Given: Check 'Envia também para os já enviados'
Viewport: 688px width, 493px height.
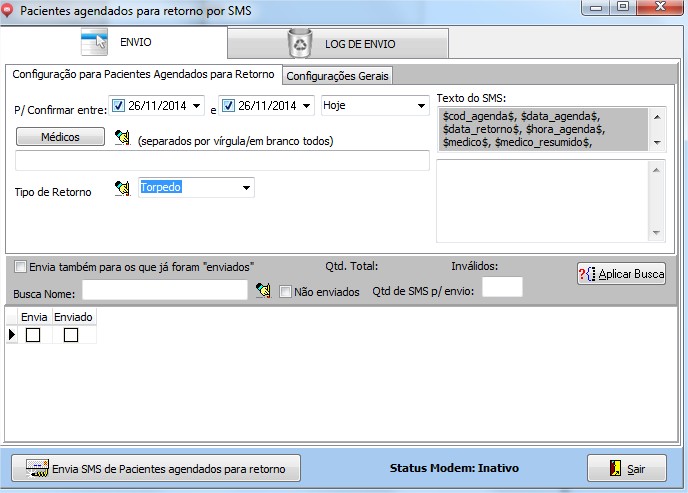Looking at the screenshot, I should point(21,267).
